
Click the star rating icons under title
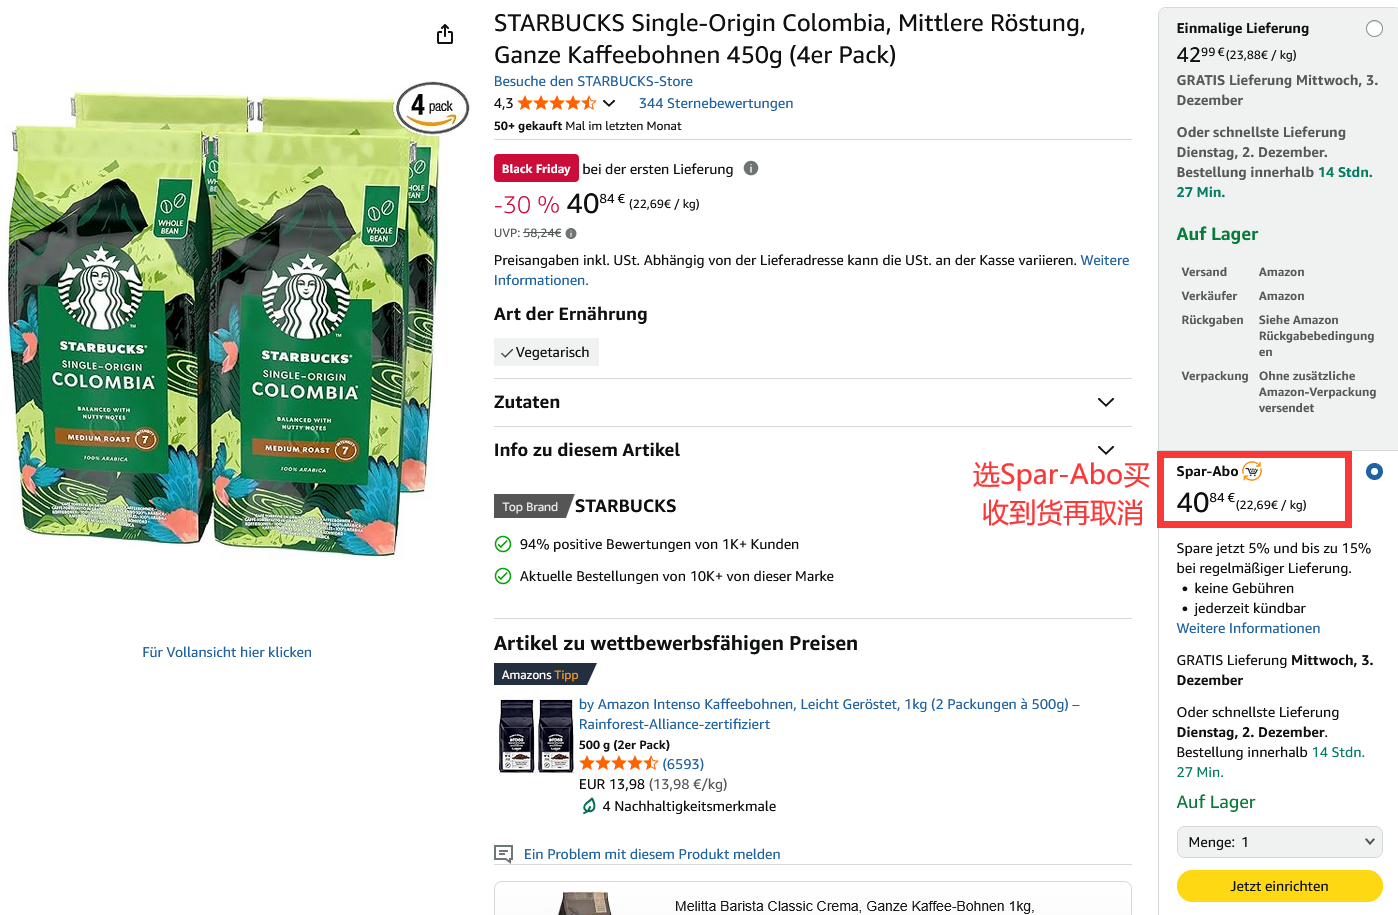coord(557,103)
